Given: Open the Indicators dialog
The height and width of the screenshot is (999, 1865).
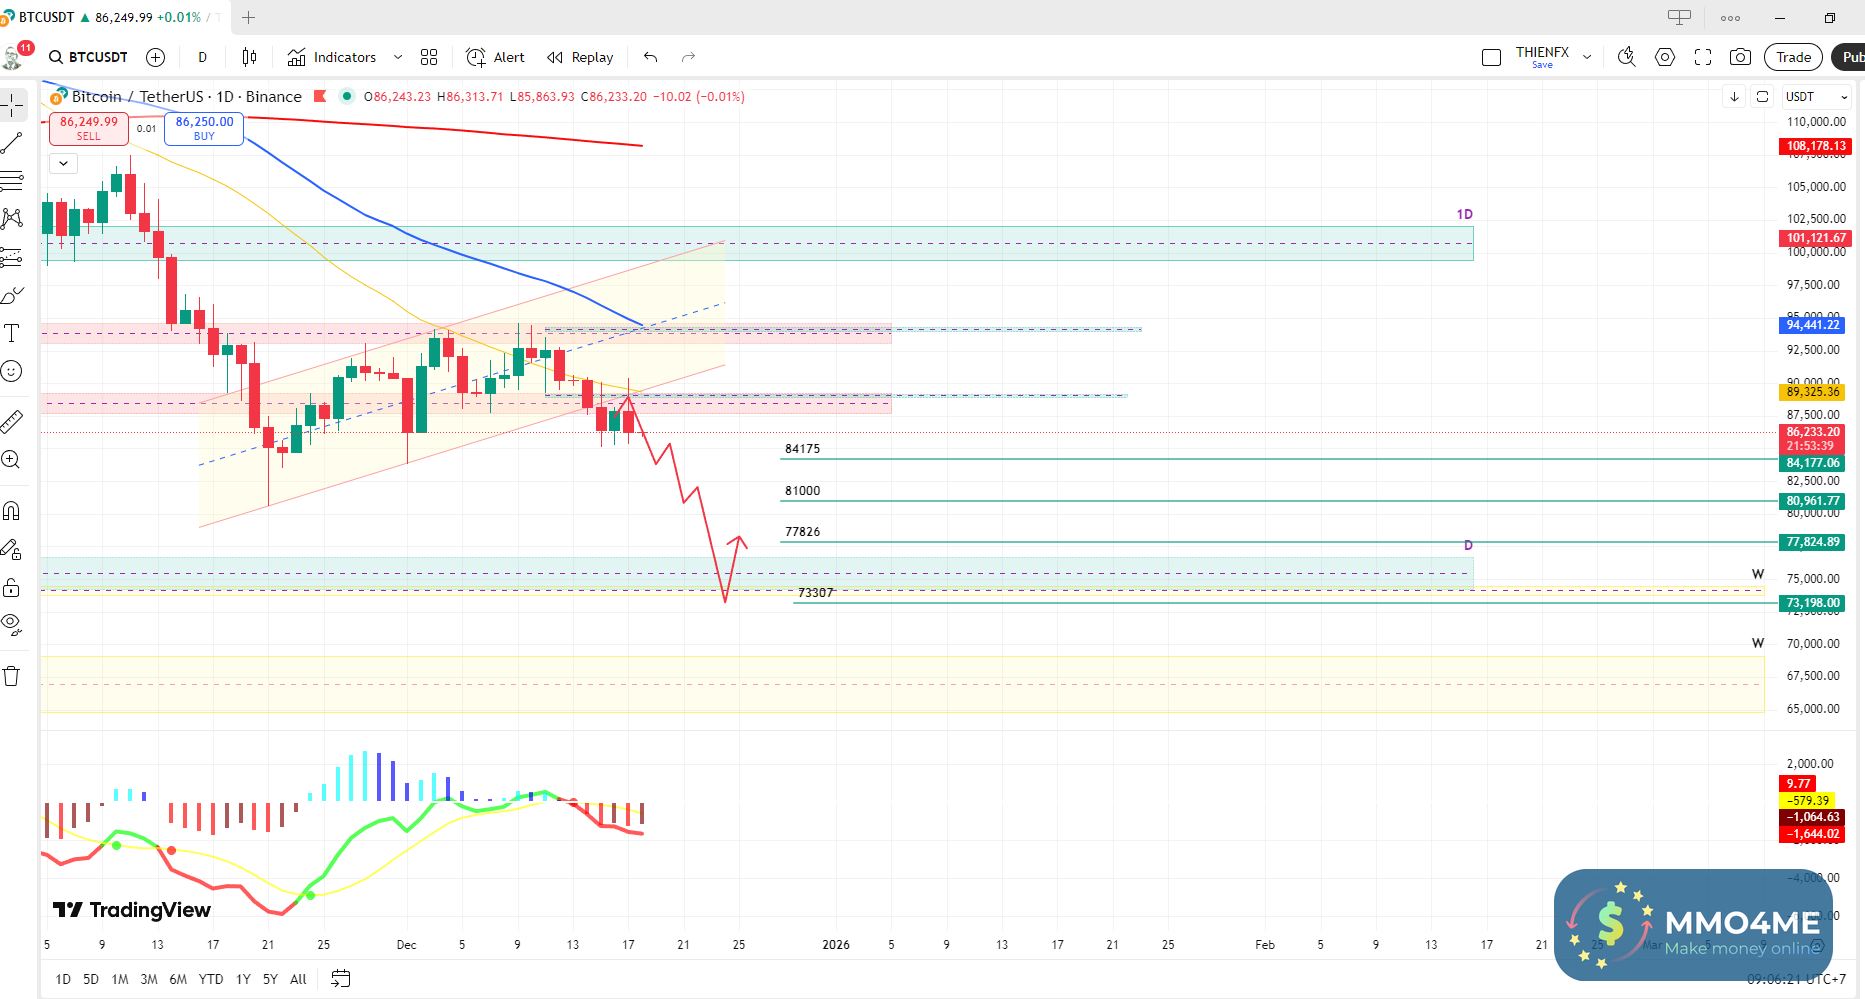Looking at the screenshot, I should [332, 57].
